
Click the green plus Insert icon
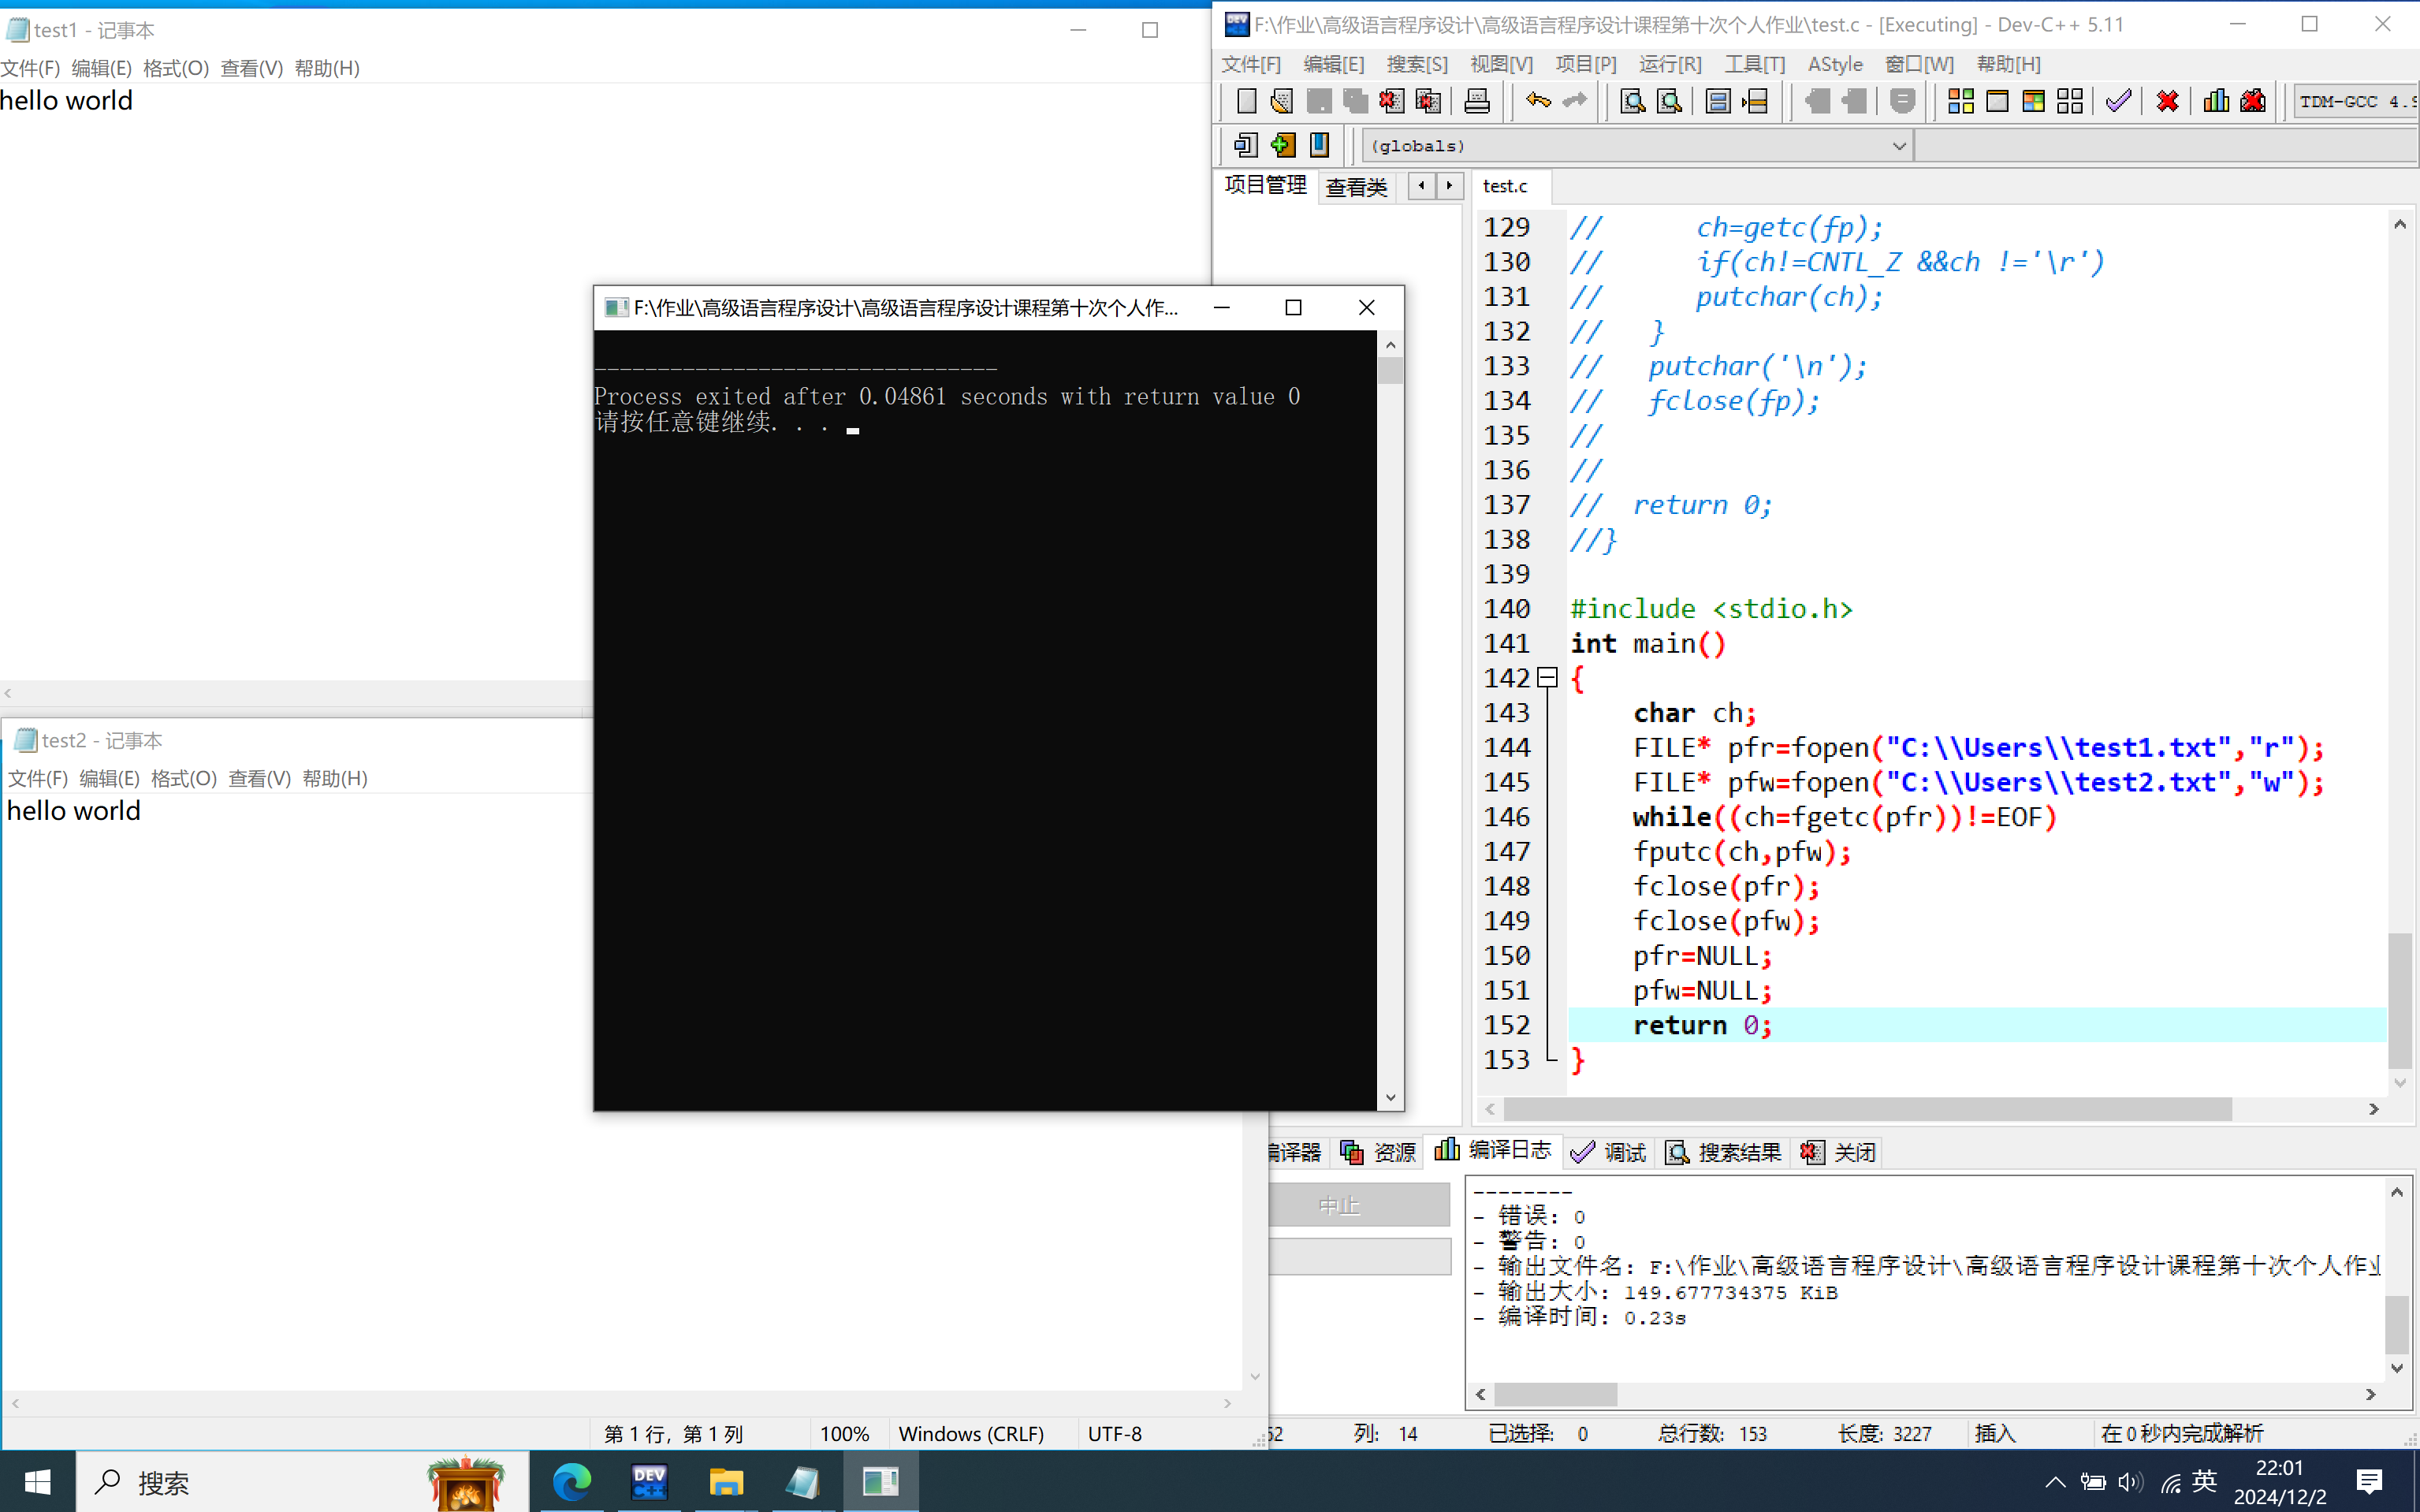point(1282,146)
